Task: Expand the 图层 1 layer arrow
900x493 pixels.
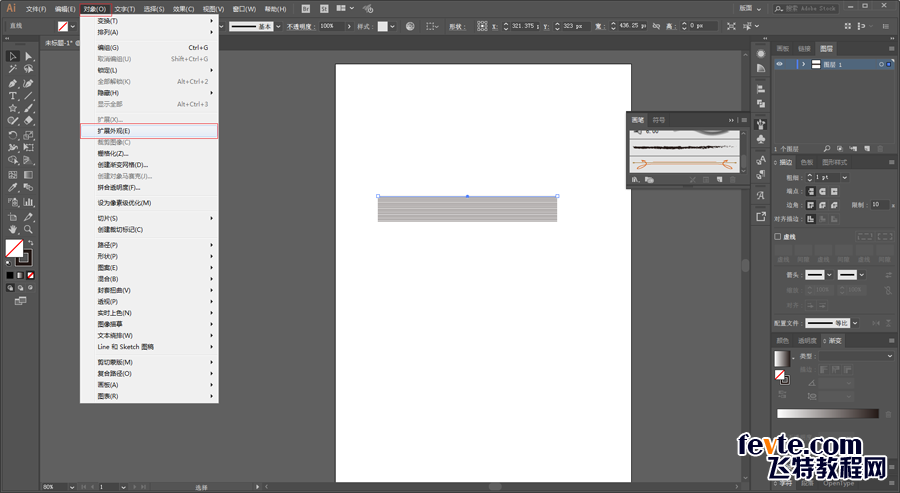Action: (x=804, y=64)
